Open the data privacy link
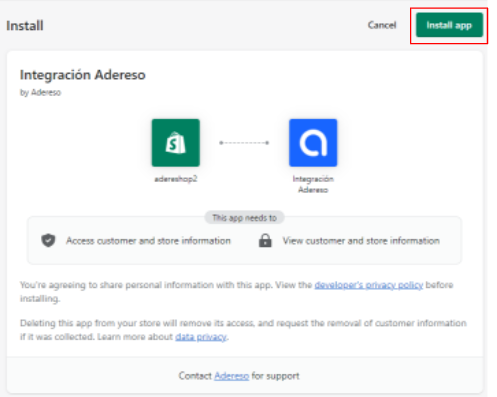Viewport: 497px width, 397px height. point(201,337)
